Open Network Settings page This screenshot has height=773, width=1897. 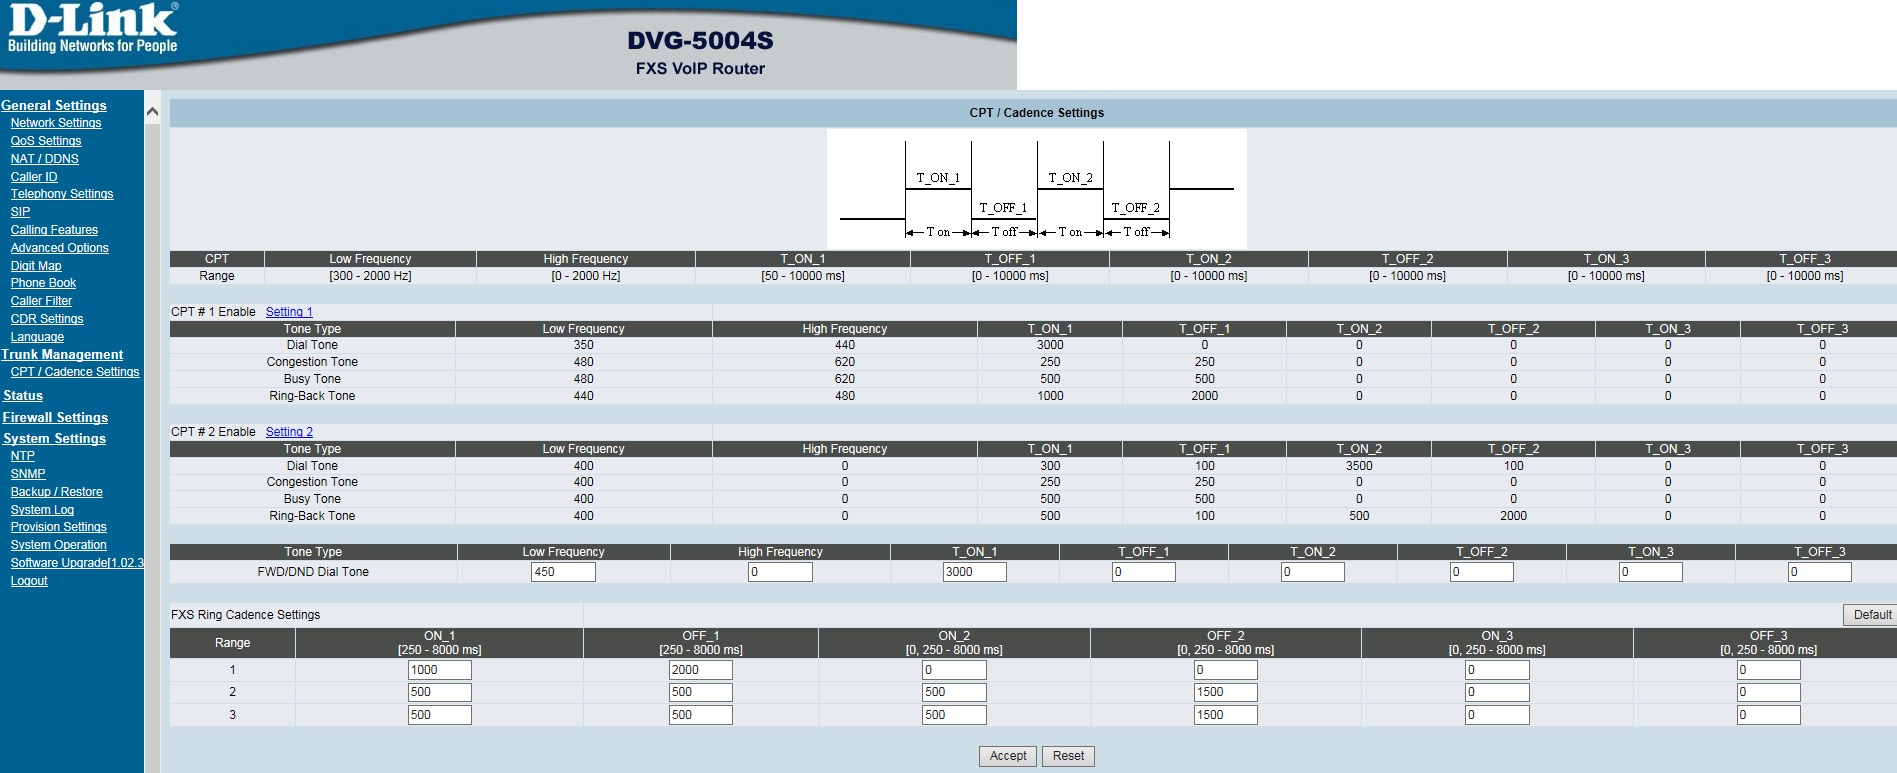[56, 123]
